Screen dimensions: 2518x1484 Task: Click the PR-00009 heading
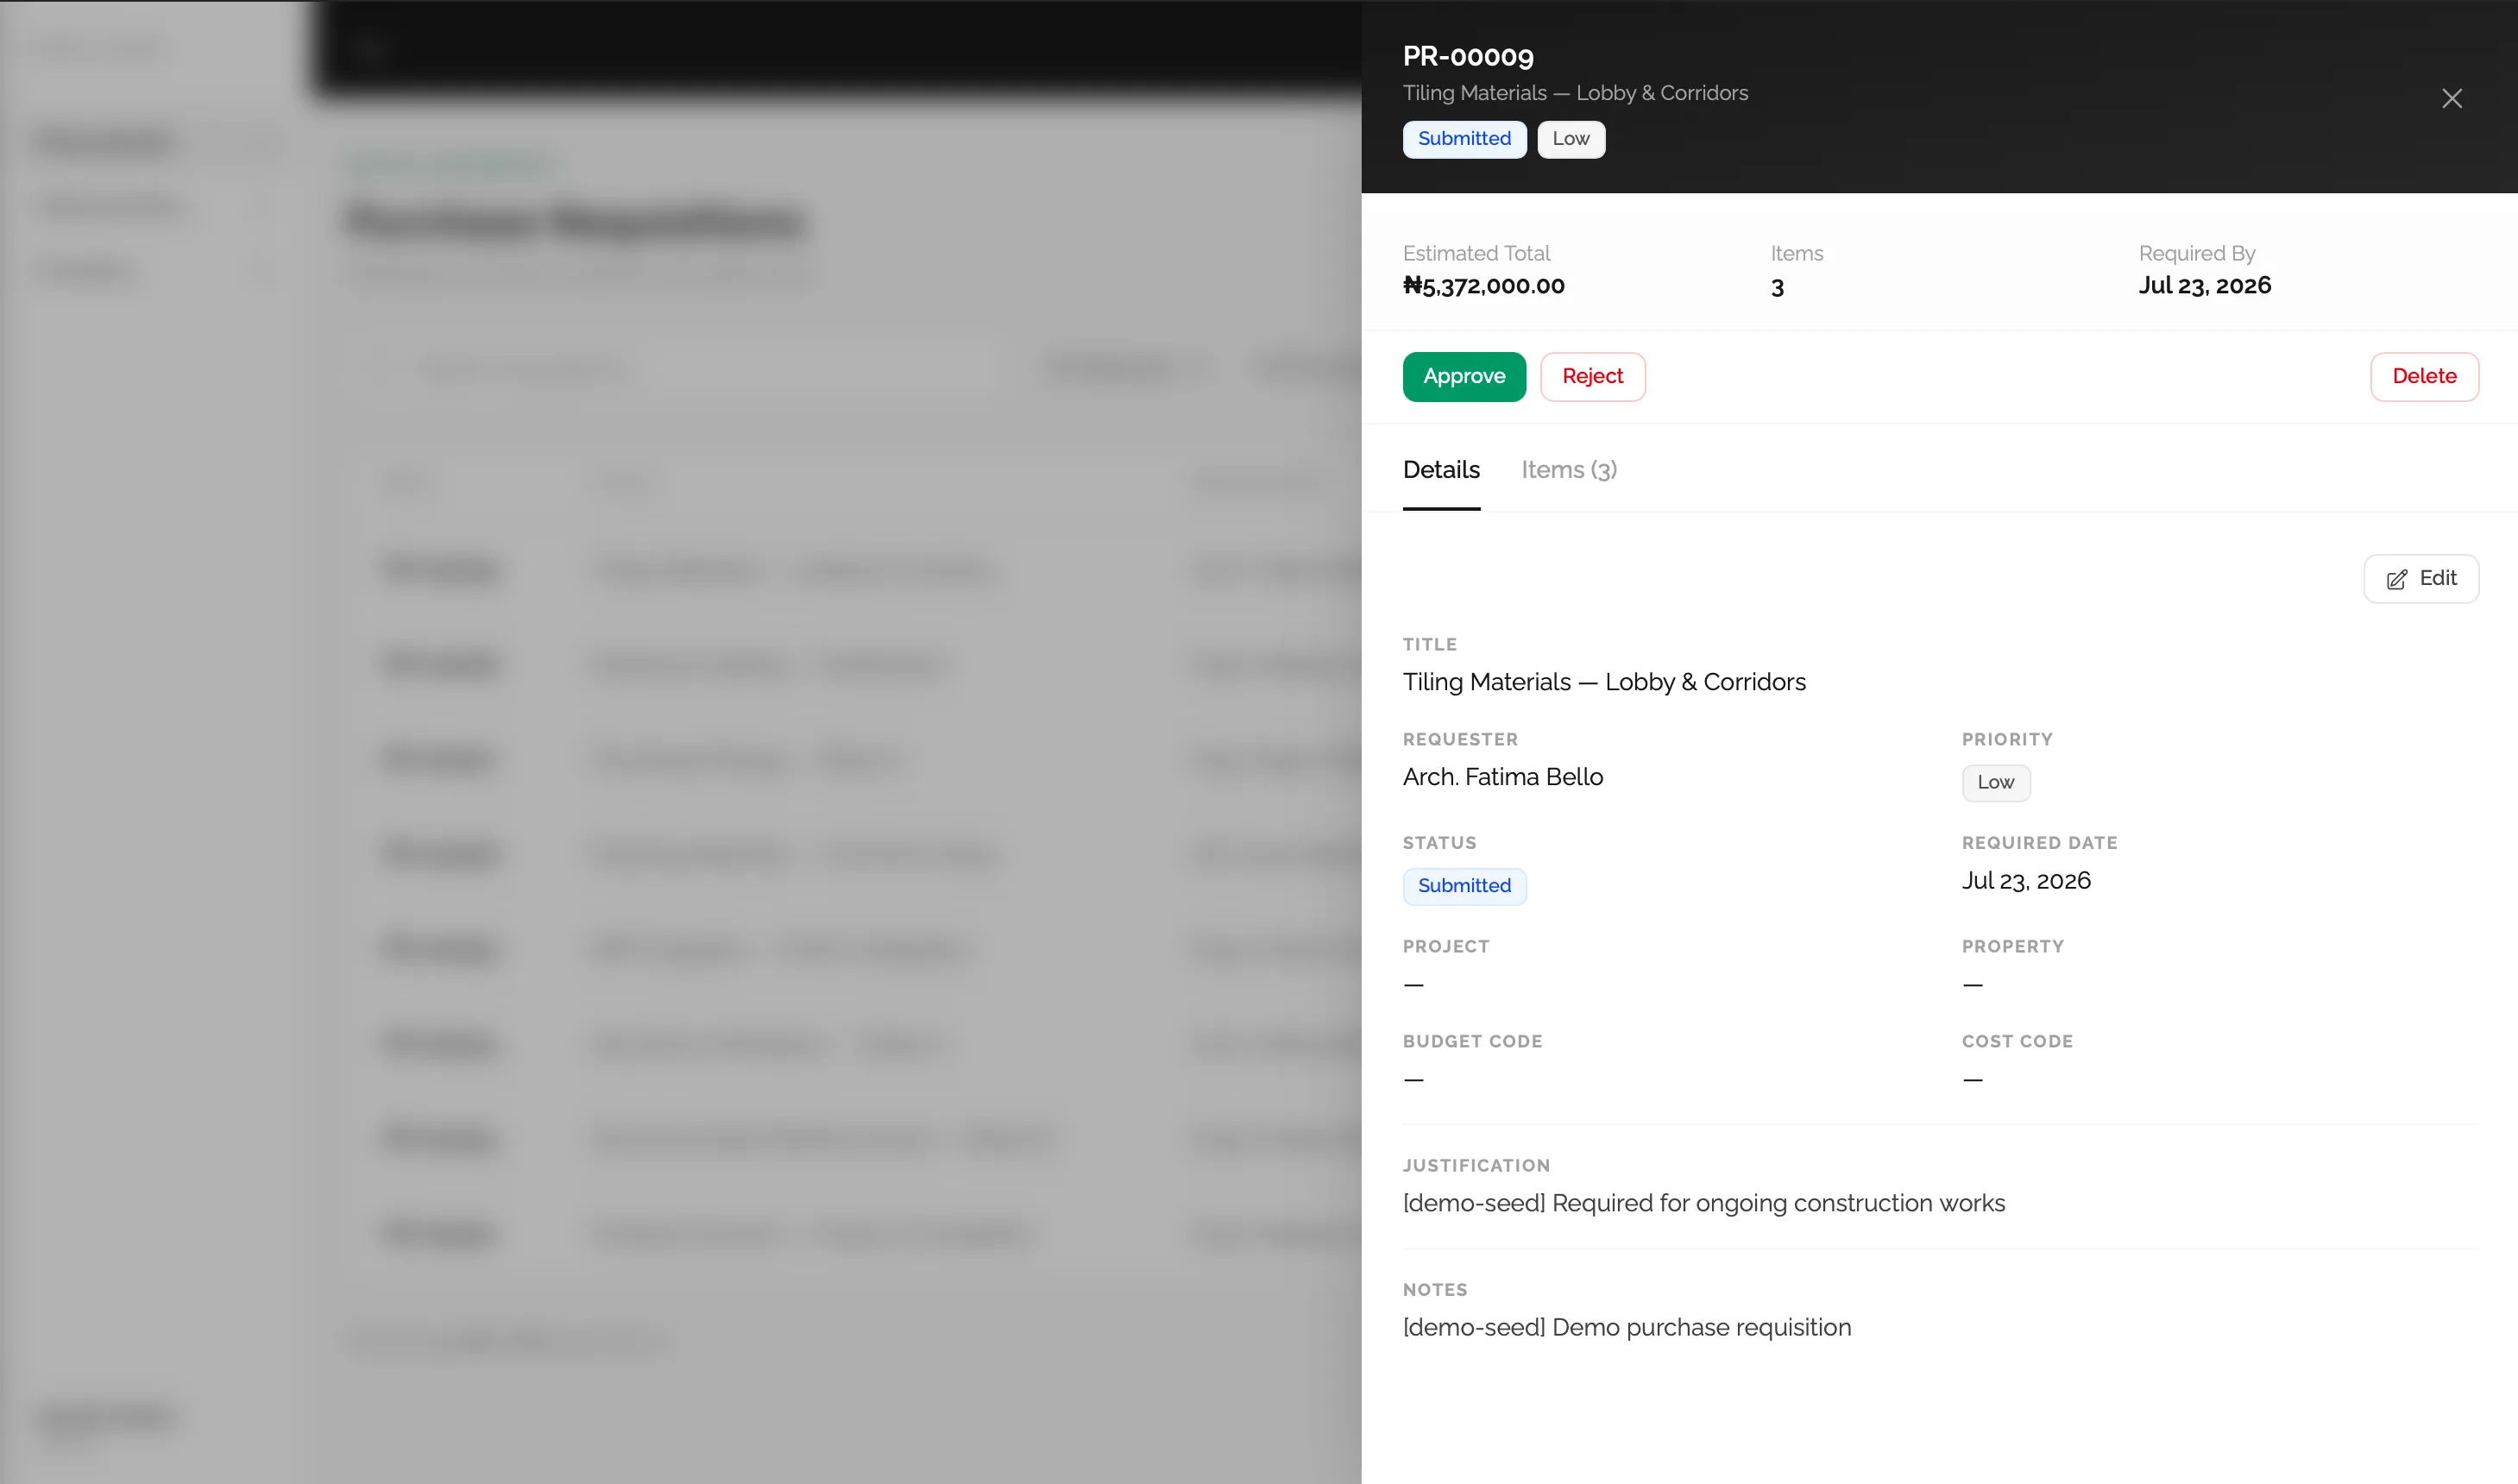(x=1468, y=56)
